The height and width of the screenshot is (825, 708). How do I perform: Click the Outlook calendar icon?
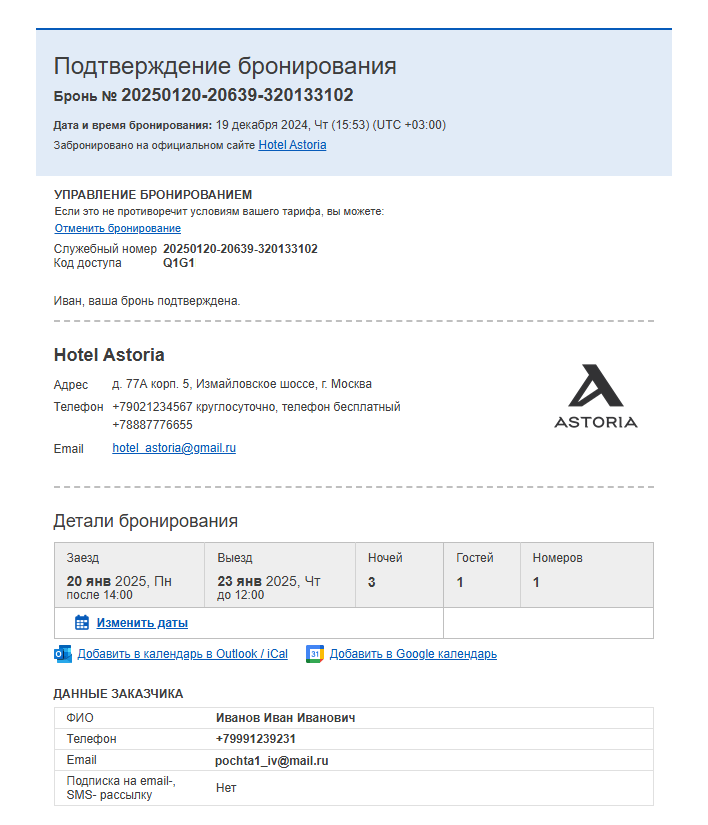click(63, 654)
